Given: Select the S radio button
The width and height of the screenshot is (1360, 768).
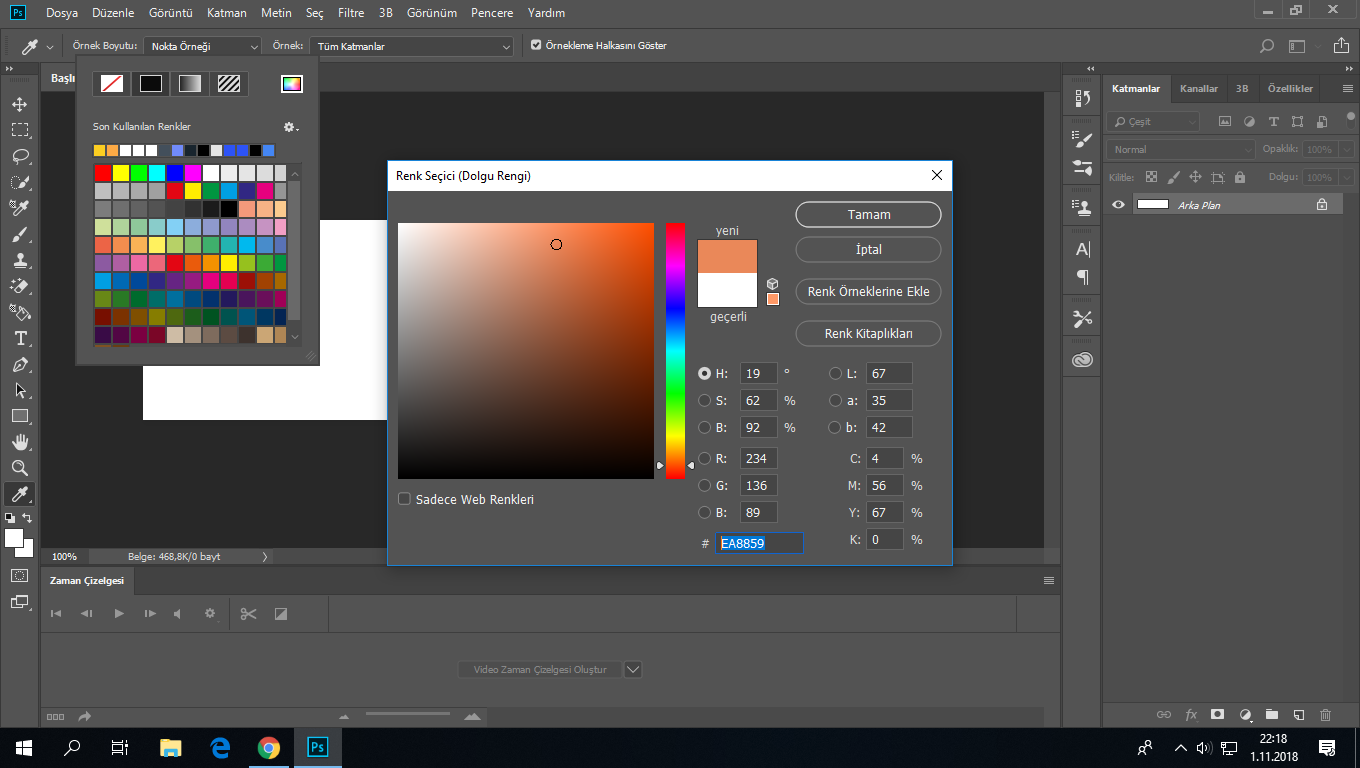Looking at the screenshot, I should 704,401.
